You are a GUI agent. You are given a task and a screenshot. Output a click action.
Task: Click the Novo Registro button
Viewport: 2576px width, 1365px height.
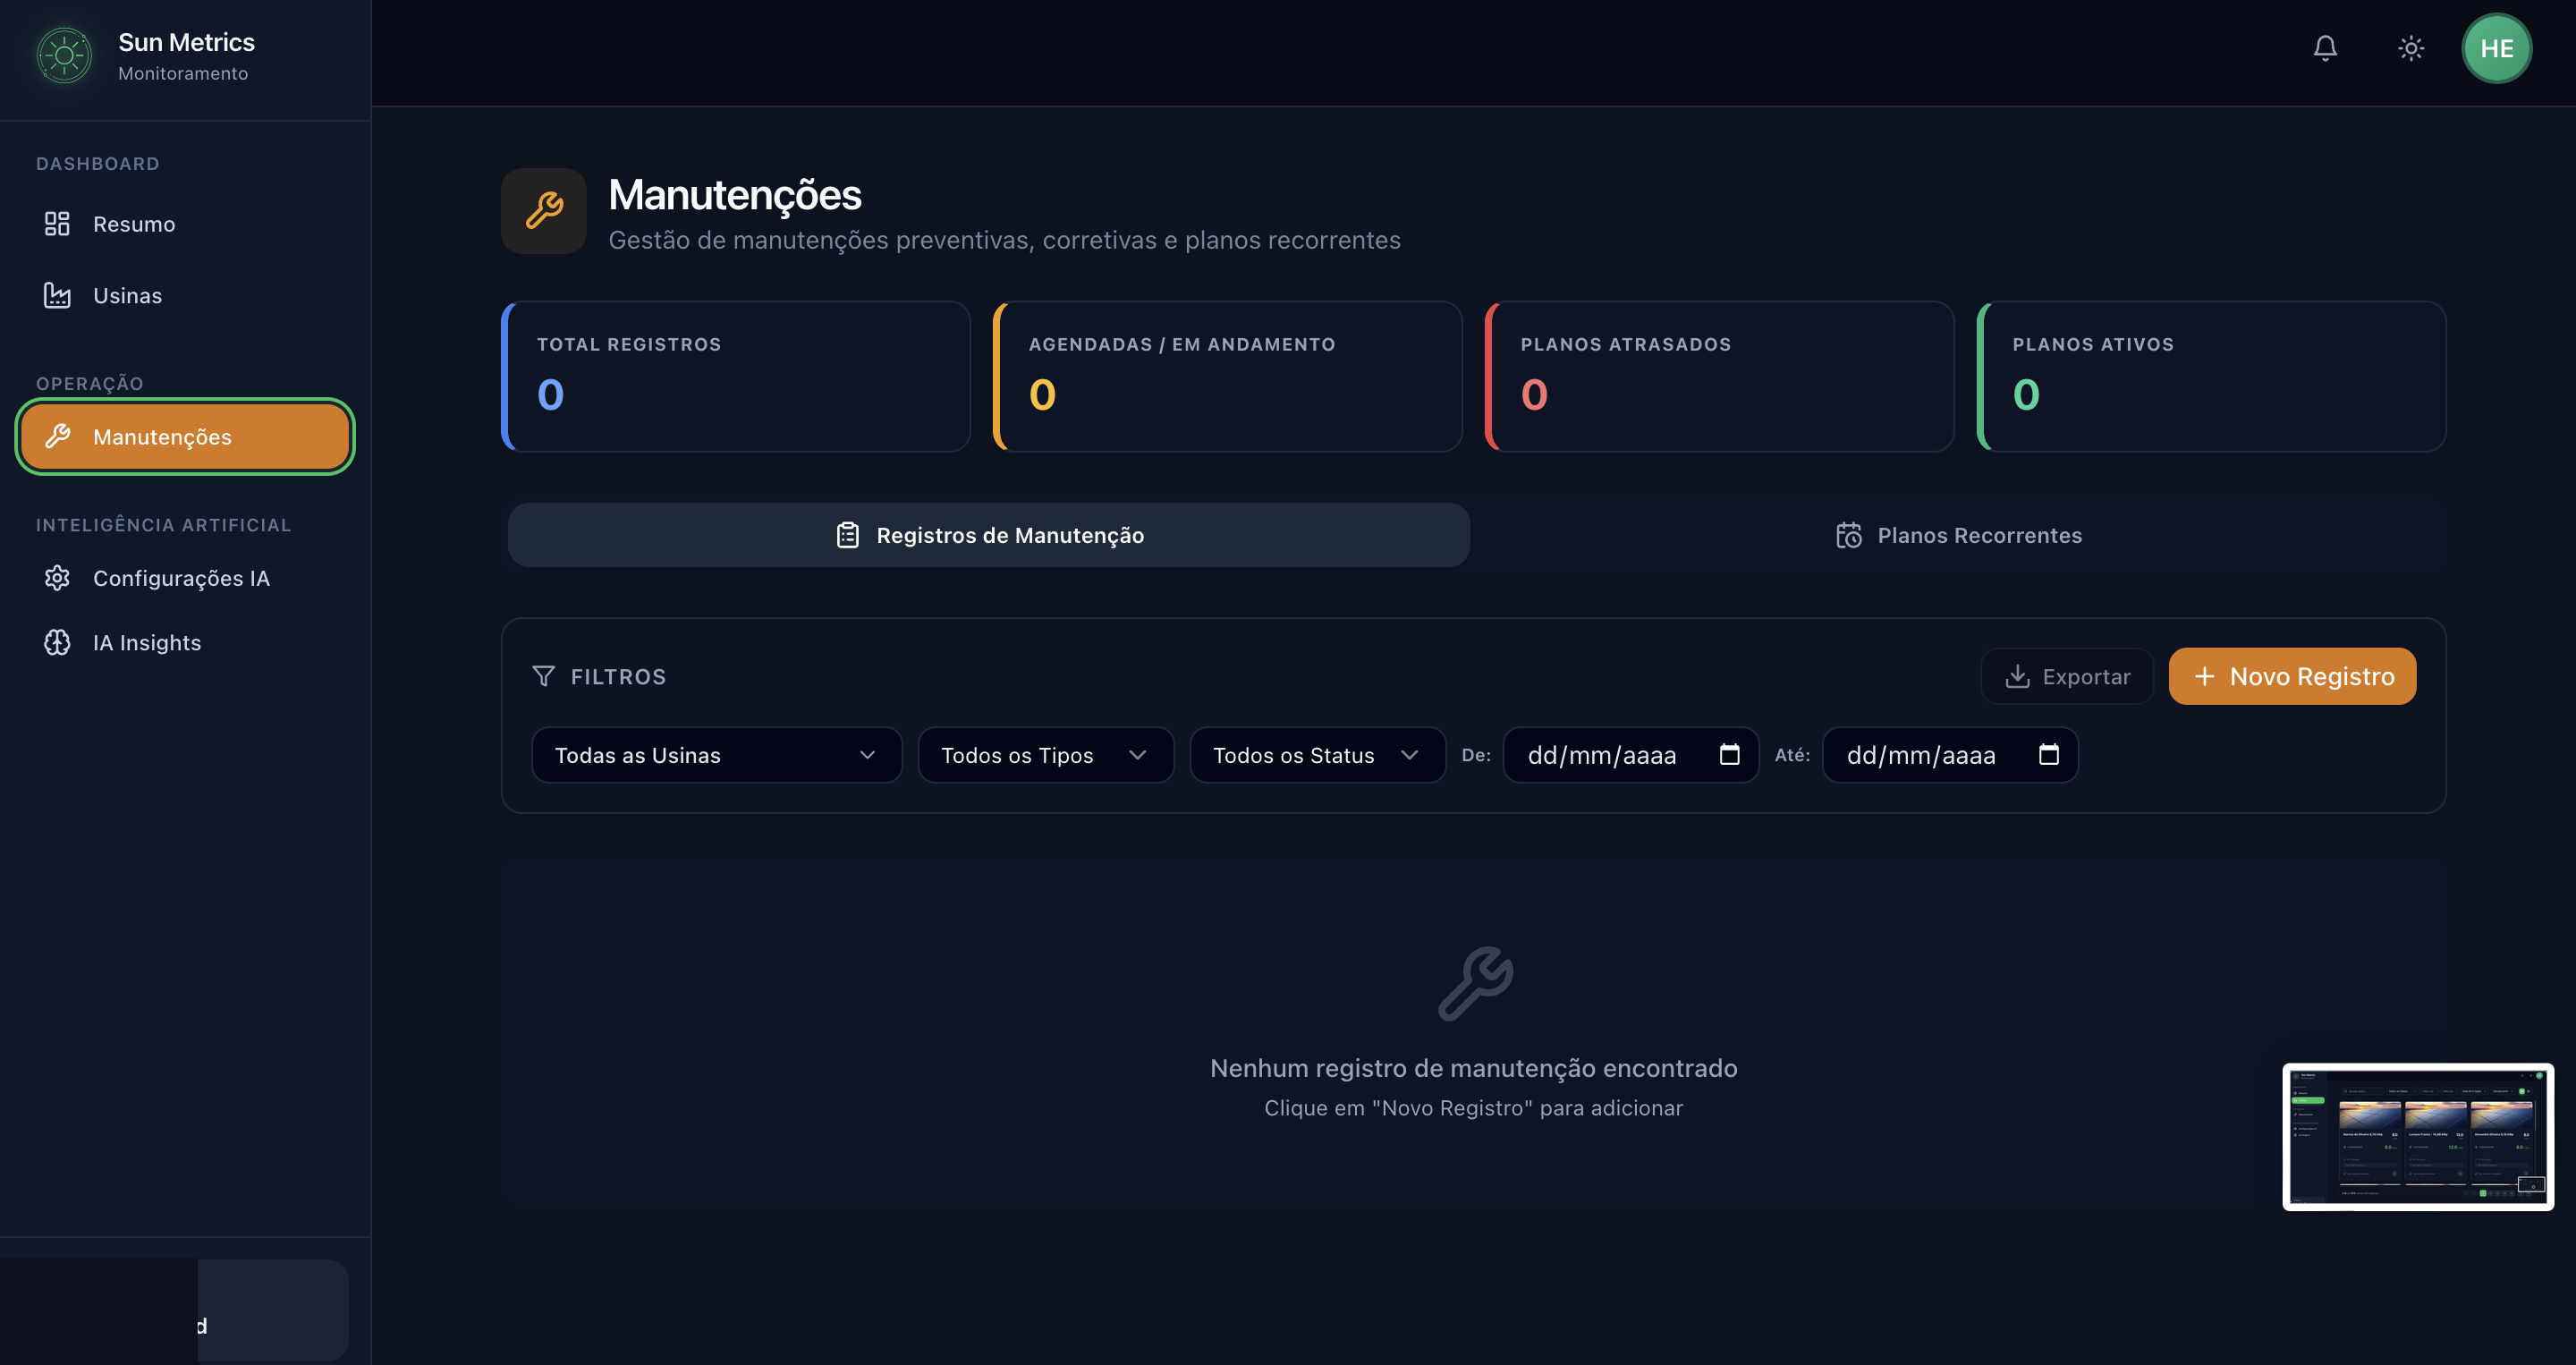[x=2291, y=676]
